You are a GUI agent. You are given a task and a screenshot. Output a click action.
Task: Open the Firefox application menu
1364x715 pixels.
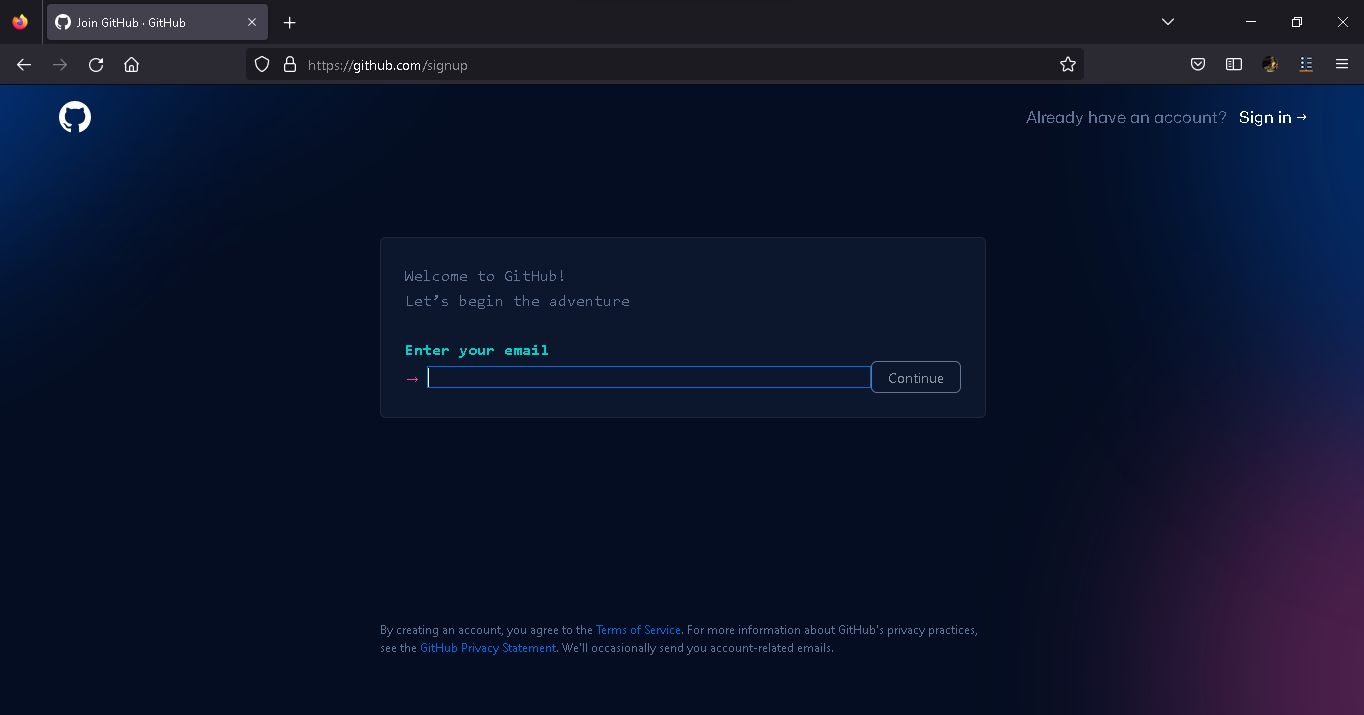tap(1342, 64)
